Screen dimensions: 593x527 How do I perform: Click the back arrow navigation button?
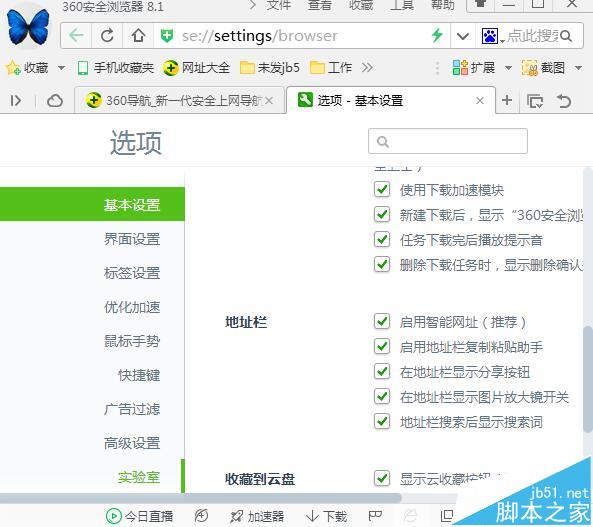[77, 36]
